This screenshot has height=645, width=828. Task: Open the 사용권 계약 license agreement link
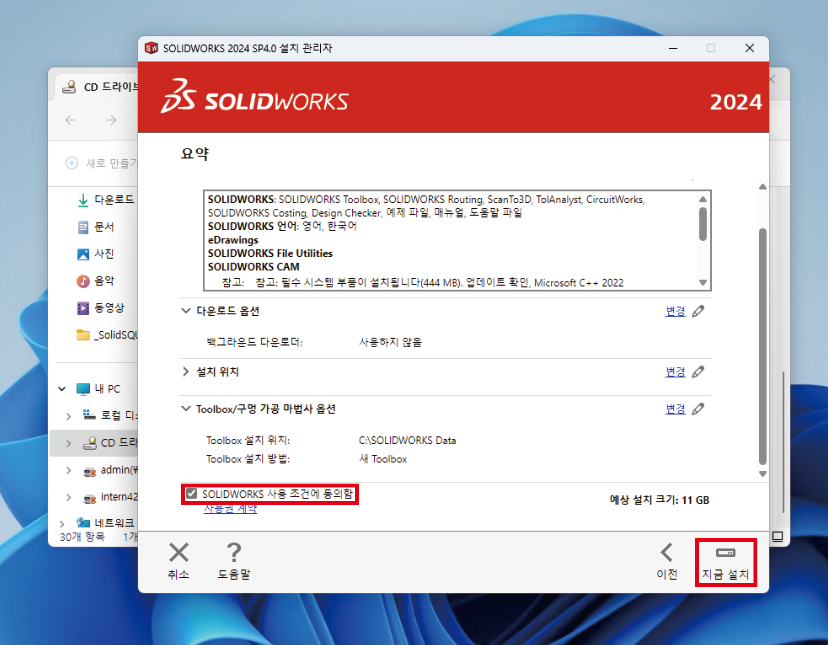click(x=230, y=509)
